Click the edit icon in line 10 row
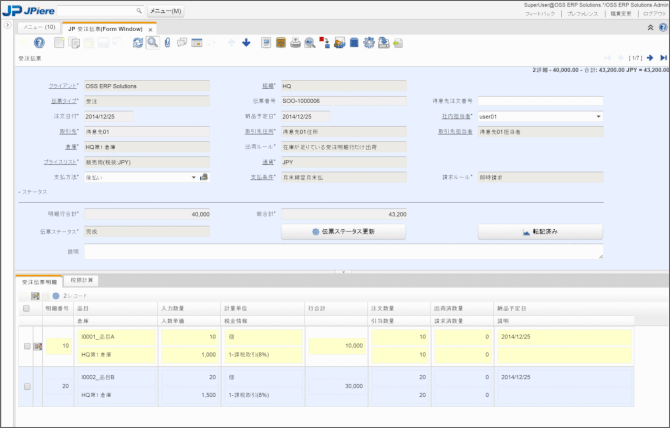Image resolution: width=670 pixels, height=428 pixels. [38, 346]
